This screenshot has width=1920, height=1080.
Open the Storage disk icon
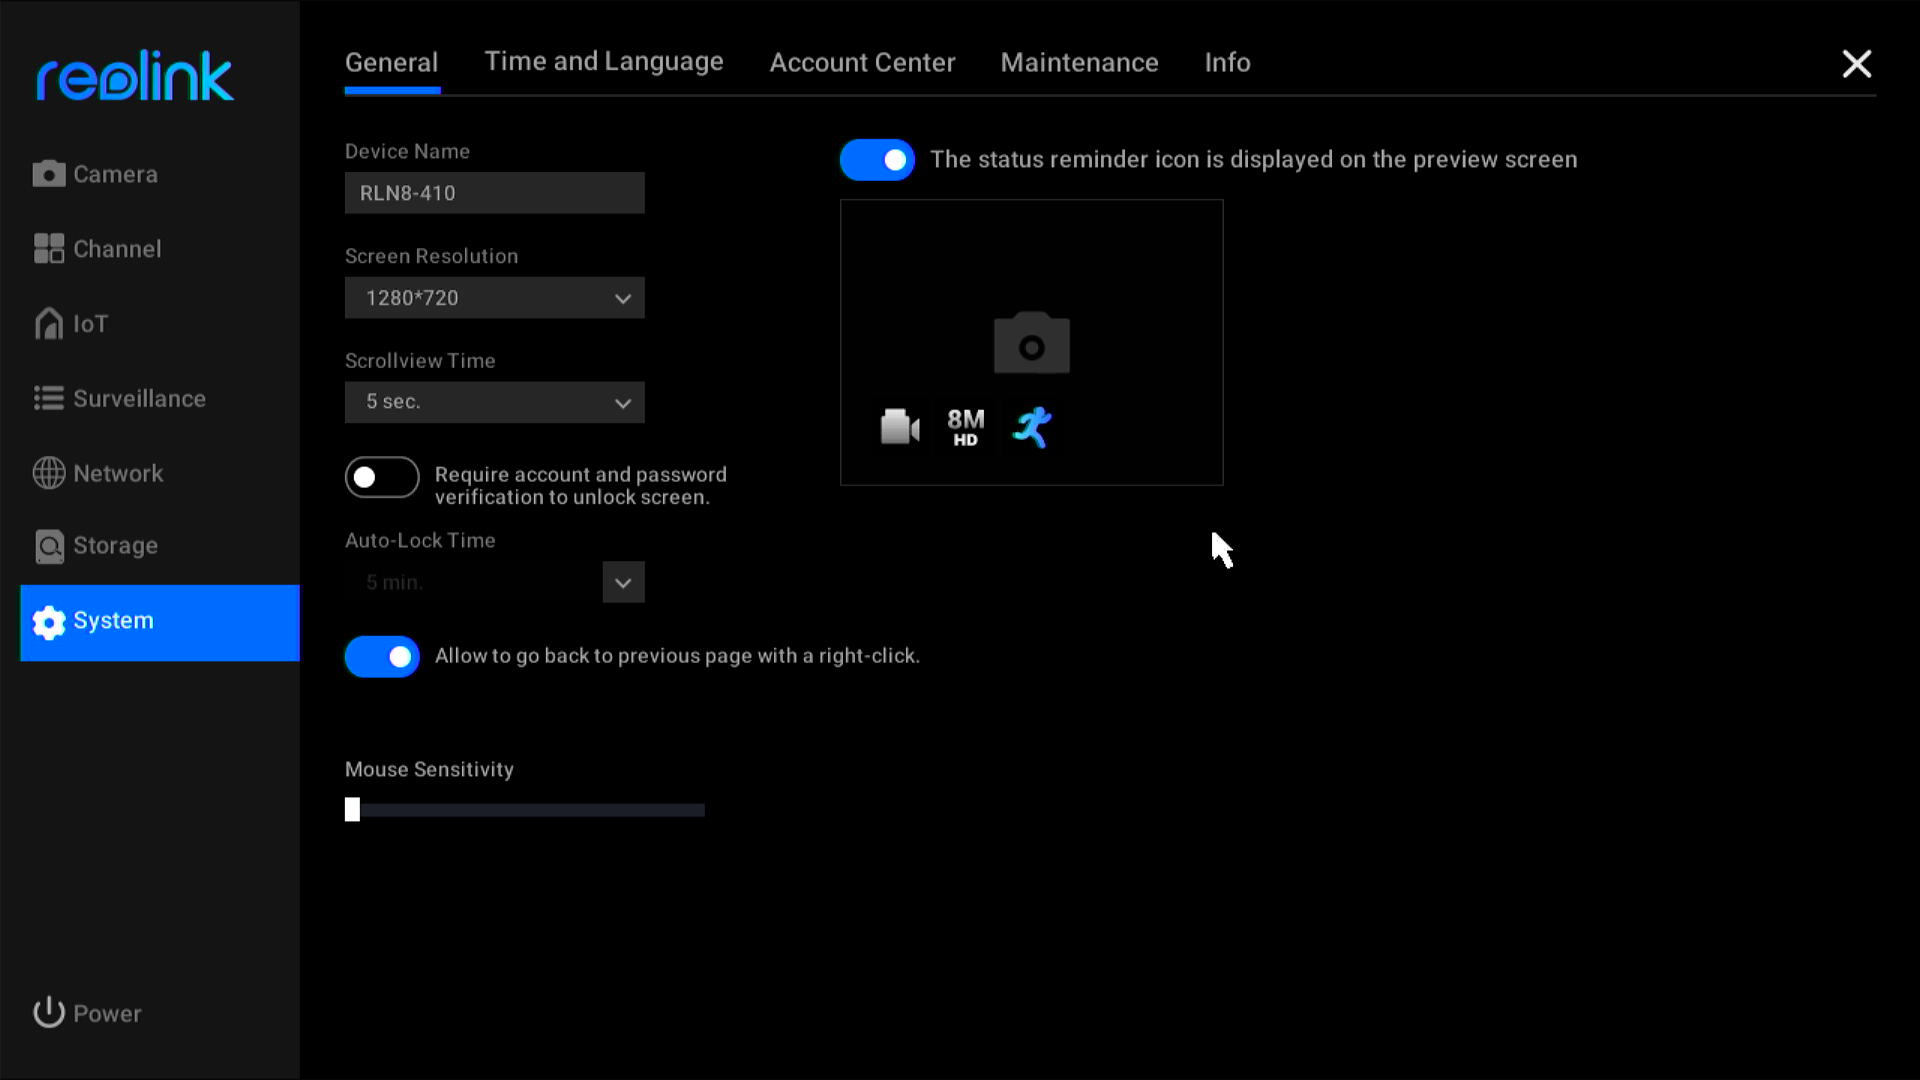pos(48,546)
